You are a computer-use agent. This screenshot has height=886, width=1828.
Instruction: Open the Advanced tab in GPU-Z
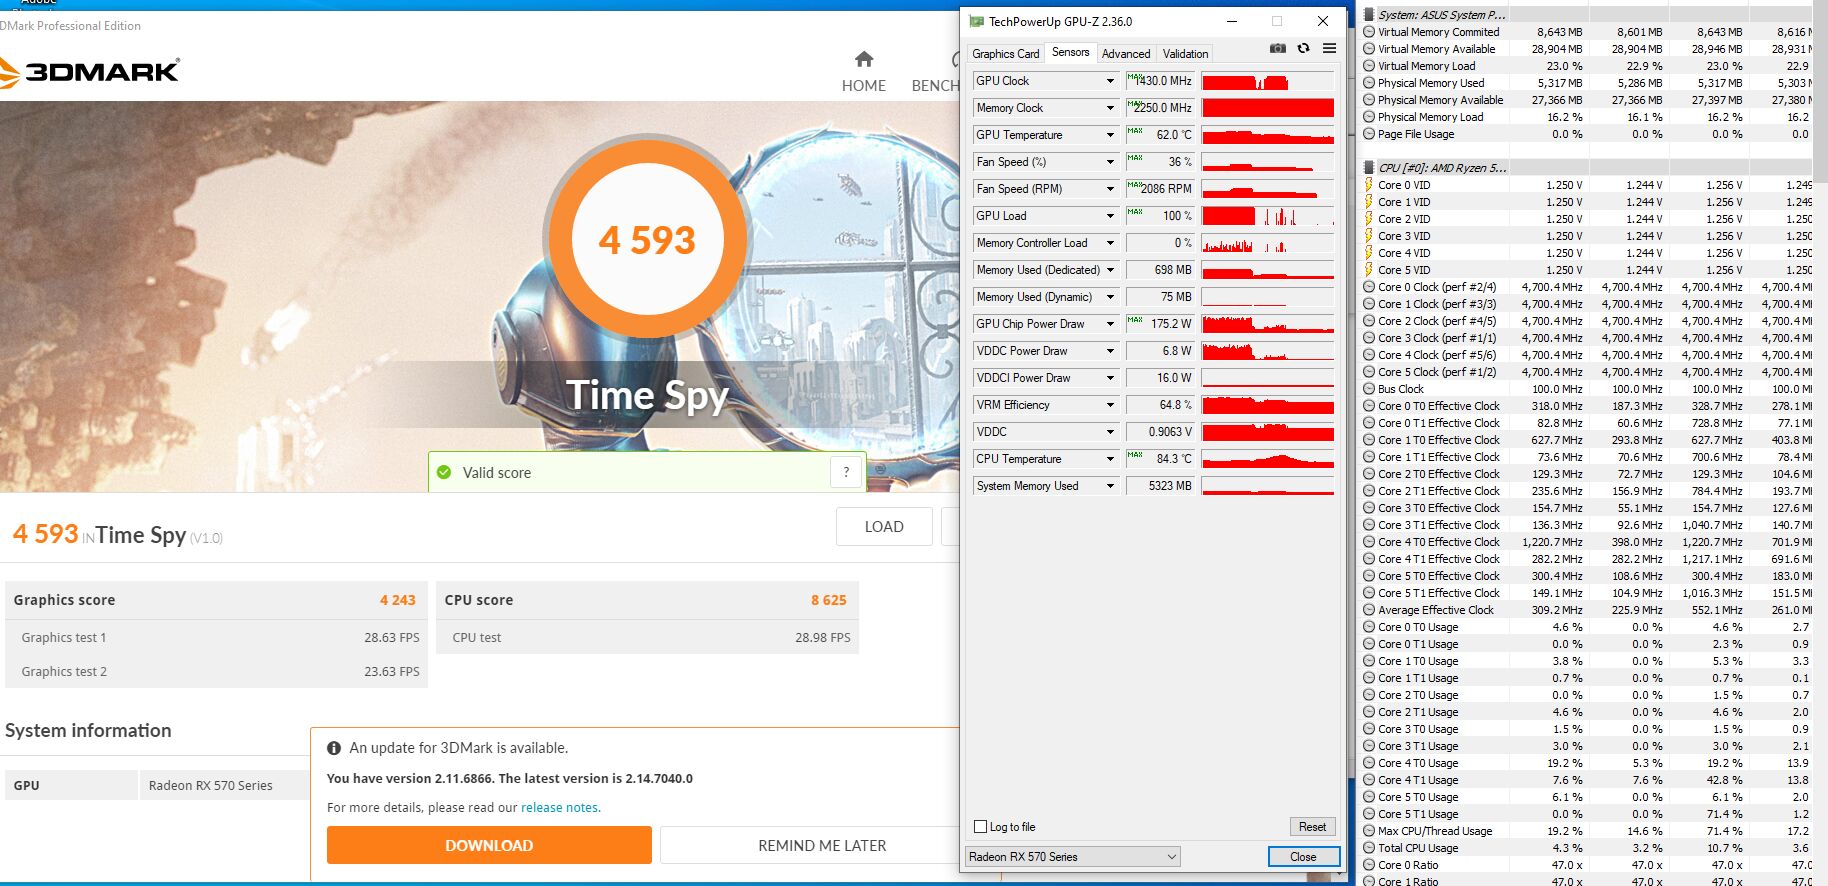pos(1126,54)
